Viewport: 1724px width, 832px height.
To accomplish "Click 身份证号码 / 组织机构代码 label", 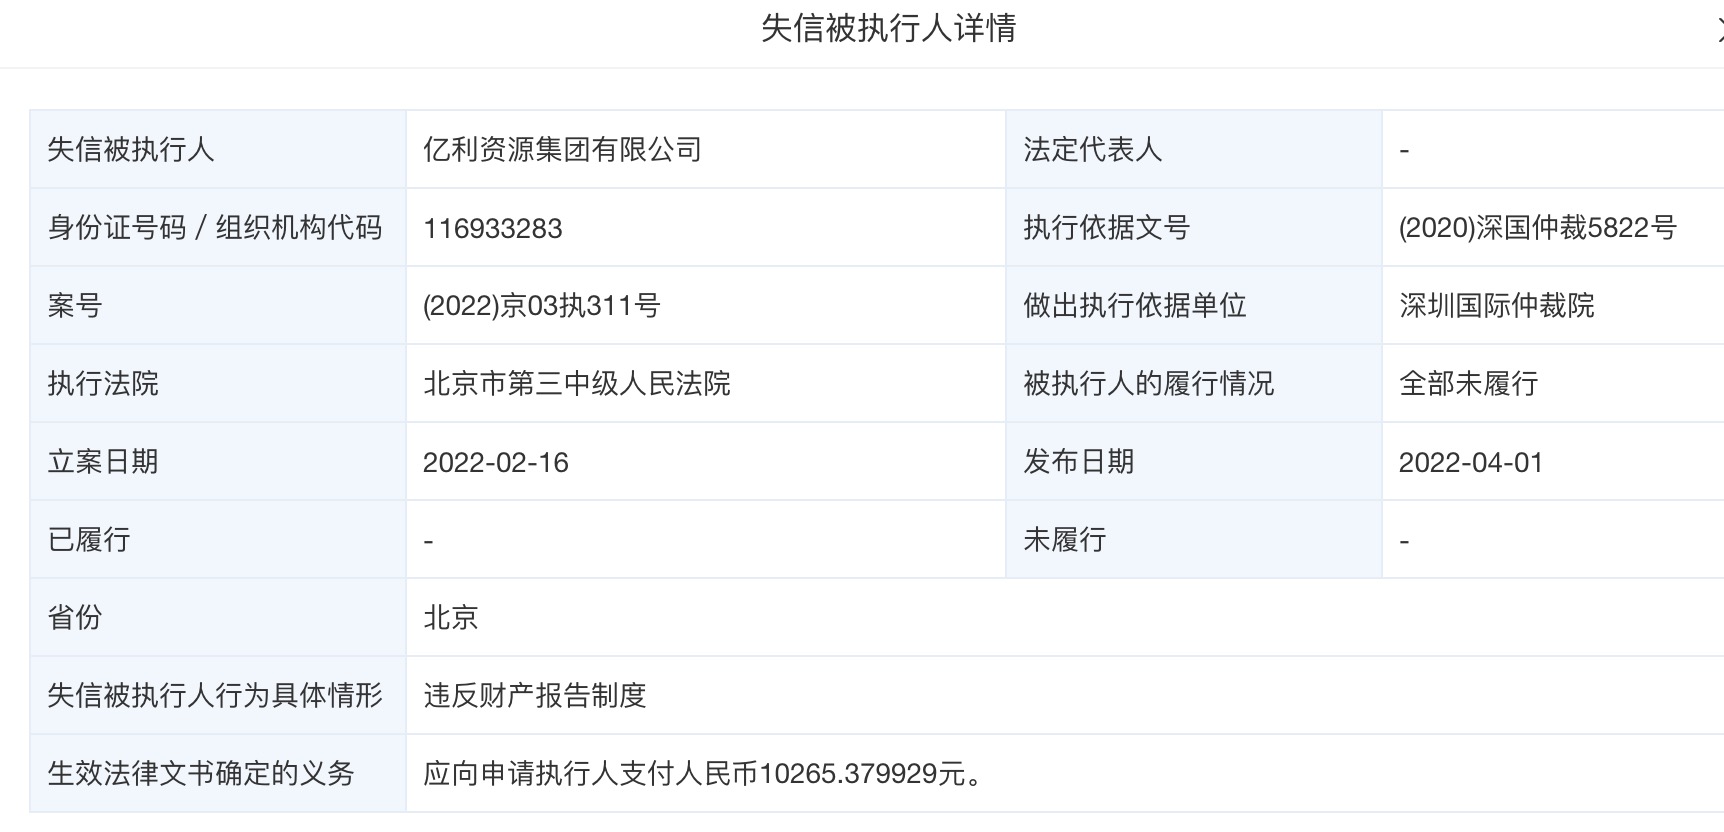I will click(215, 228).
